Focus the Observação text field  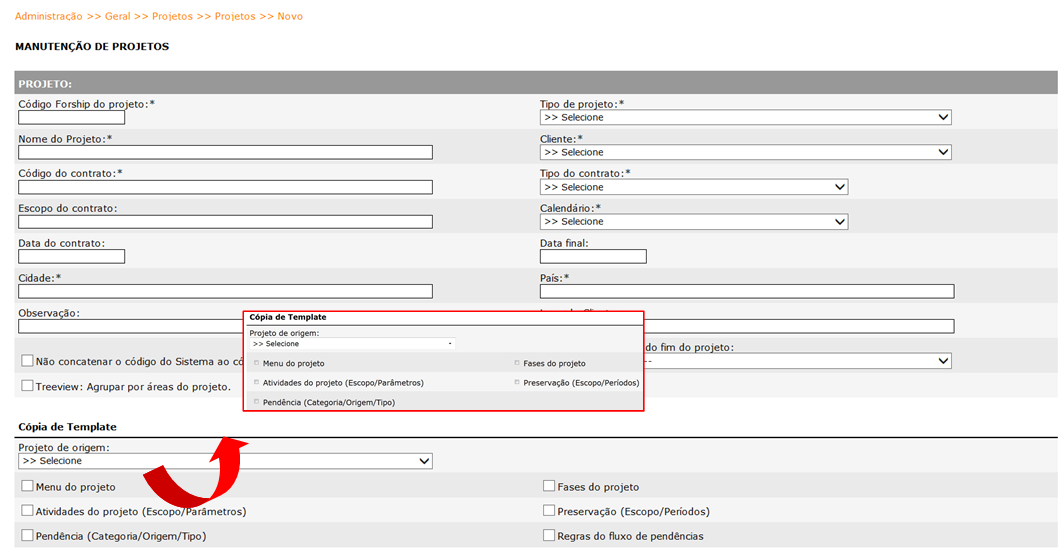pyautogui.click(x=130, y=326)
